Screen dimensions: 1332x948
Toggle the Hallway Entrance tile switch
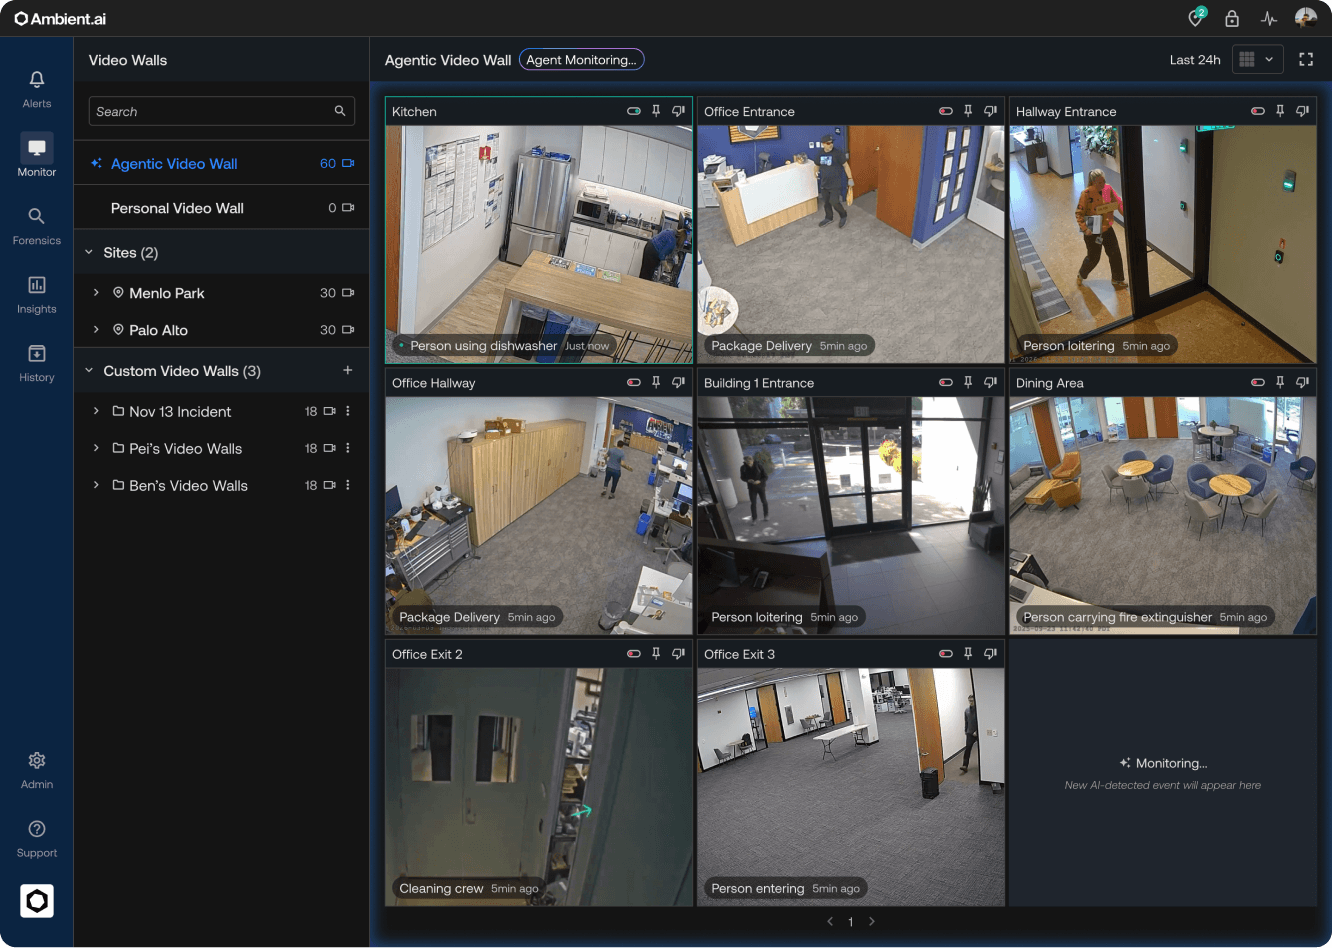tap(1258, 111)
